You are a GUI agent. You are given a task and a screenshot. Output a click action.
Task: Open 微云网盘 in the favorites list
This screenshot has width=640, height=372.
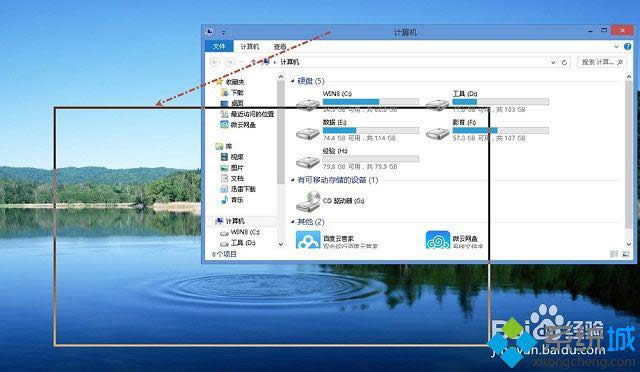tap(238, 125)
